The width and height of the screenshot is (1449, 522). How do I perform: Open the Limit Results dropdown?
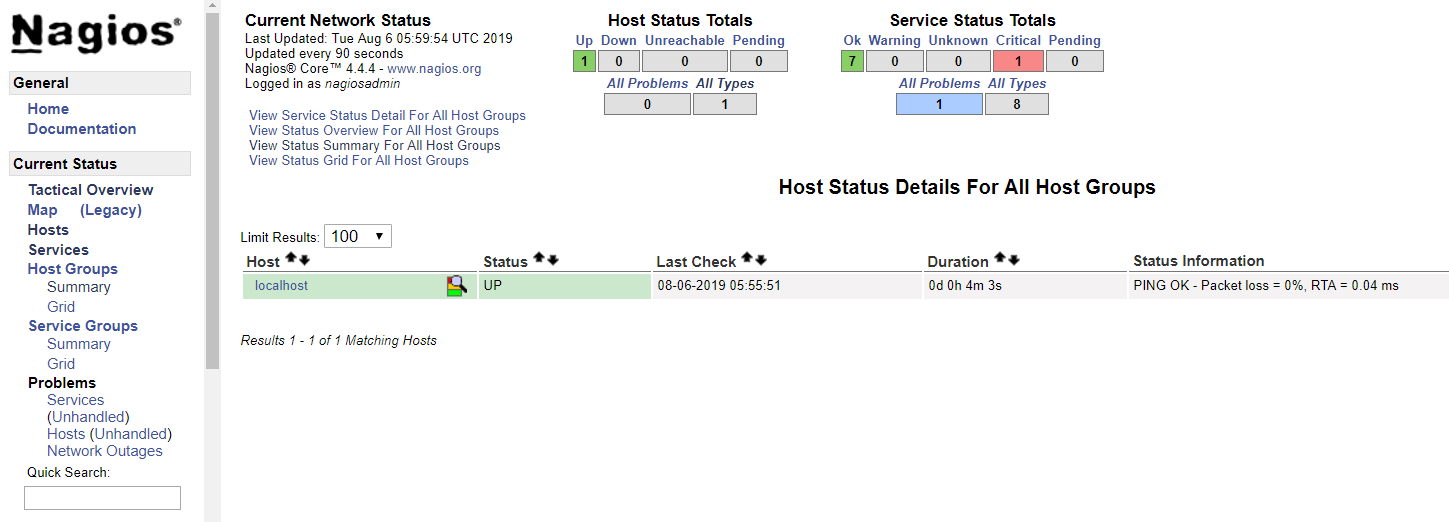coord(358,237)
